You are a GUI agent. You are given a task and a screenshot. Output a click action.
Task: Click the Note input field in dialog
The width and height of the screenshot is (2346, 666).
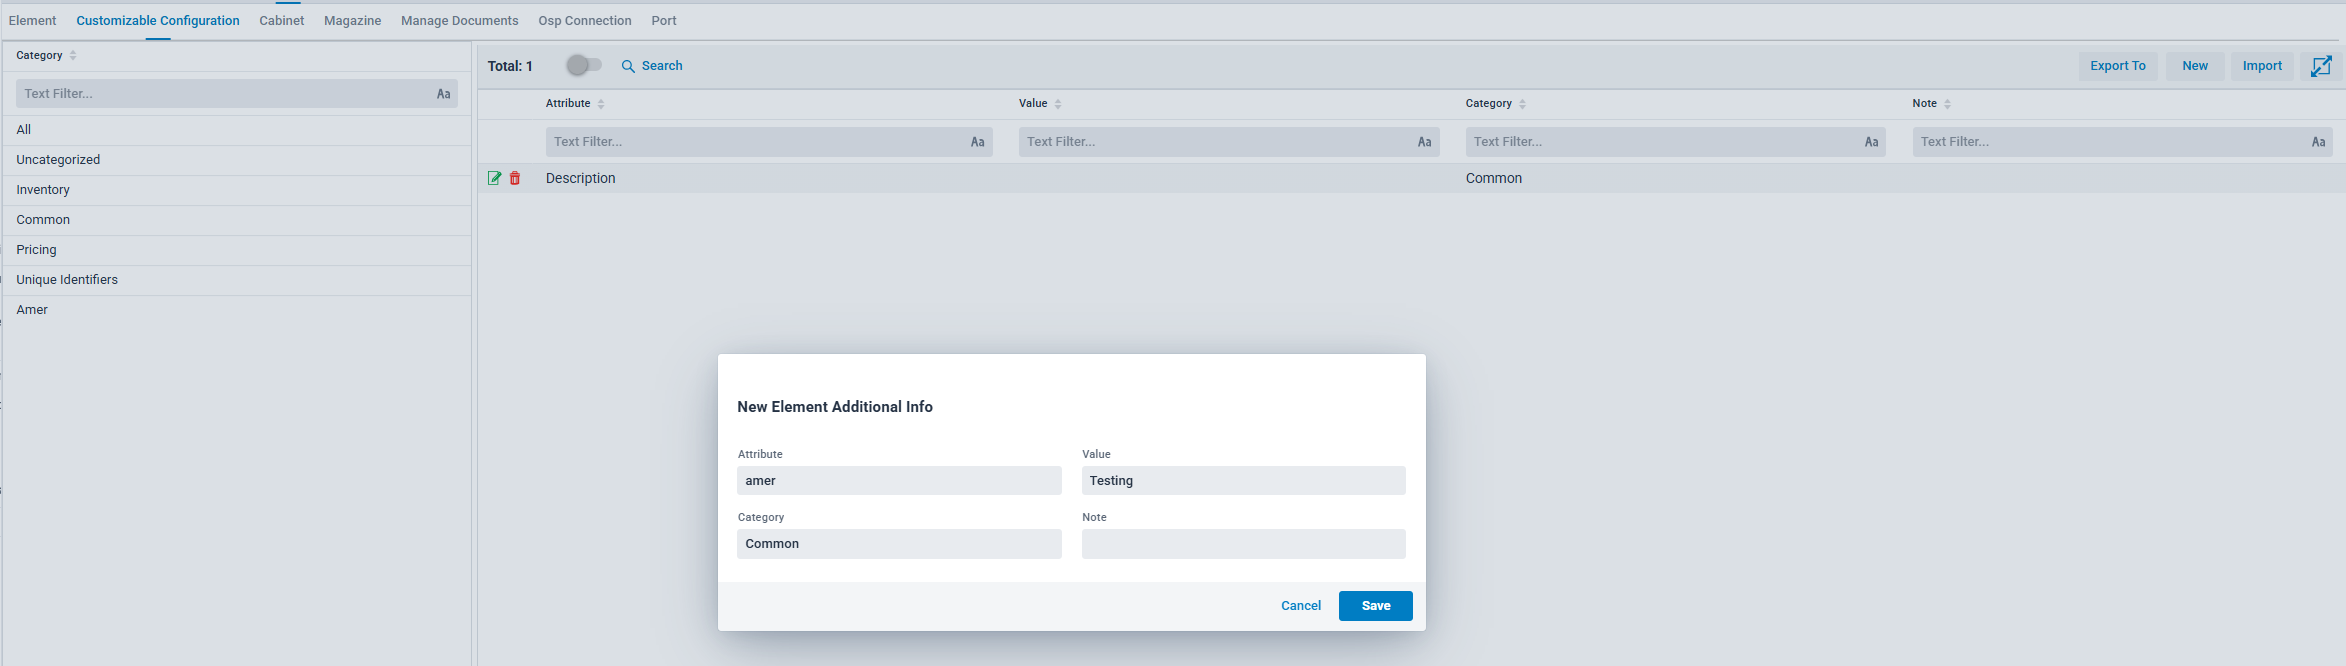click(x=1243, y=544)
